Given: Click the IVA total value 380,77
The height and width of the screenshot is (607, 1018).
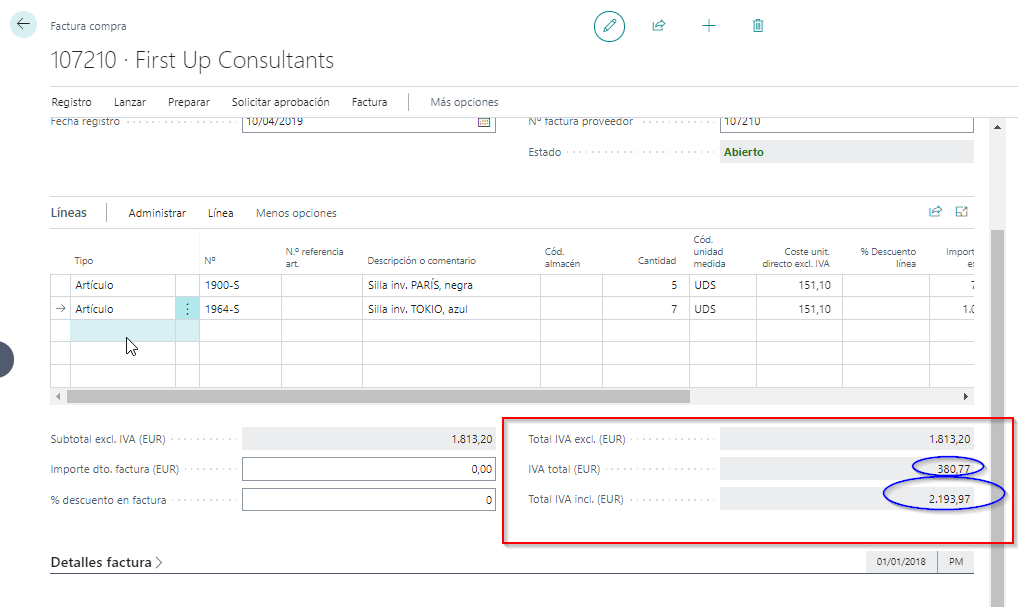Looking at the screenshot, I should (954, 469).
